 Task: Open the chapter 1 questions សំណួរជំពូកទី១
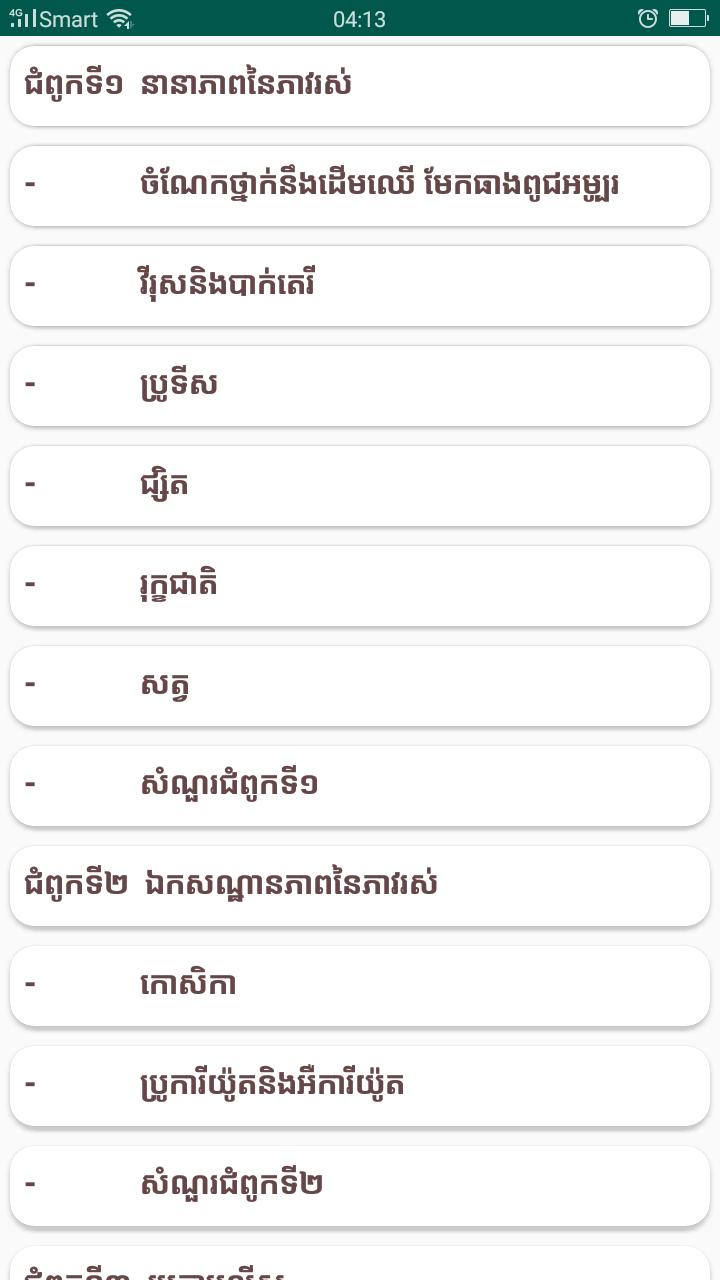[360, 786]
